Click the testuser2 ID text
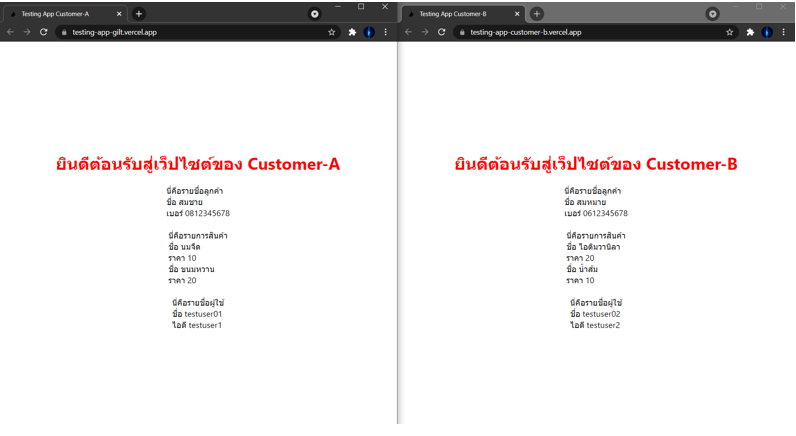 603,325
